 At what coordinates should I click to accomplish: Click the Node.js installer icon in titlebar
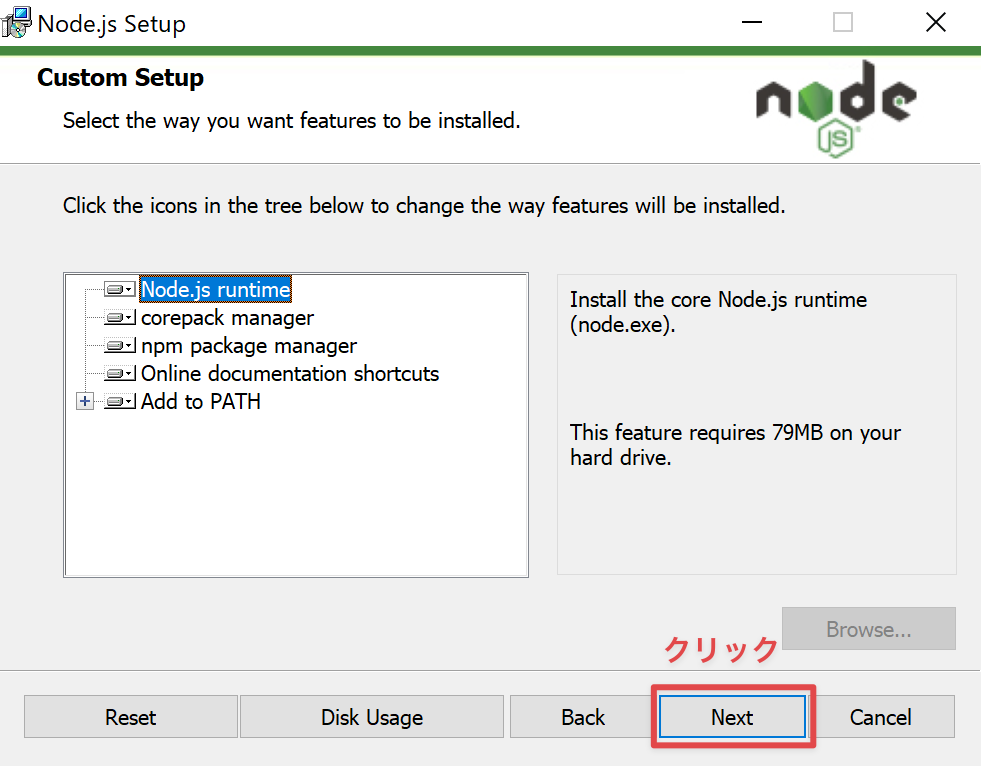click(x=17, y=21)
